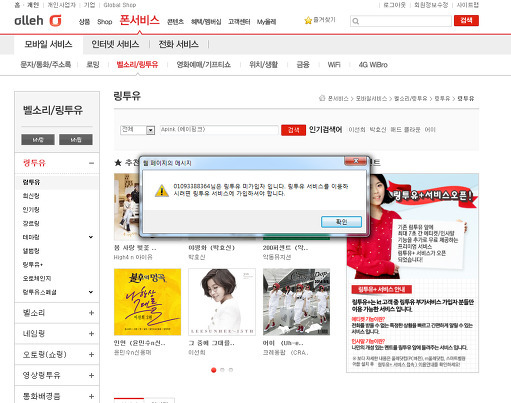Click the red search button beside Apink field
511x403 pixels.
293,130
